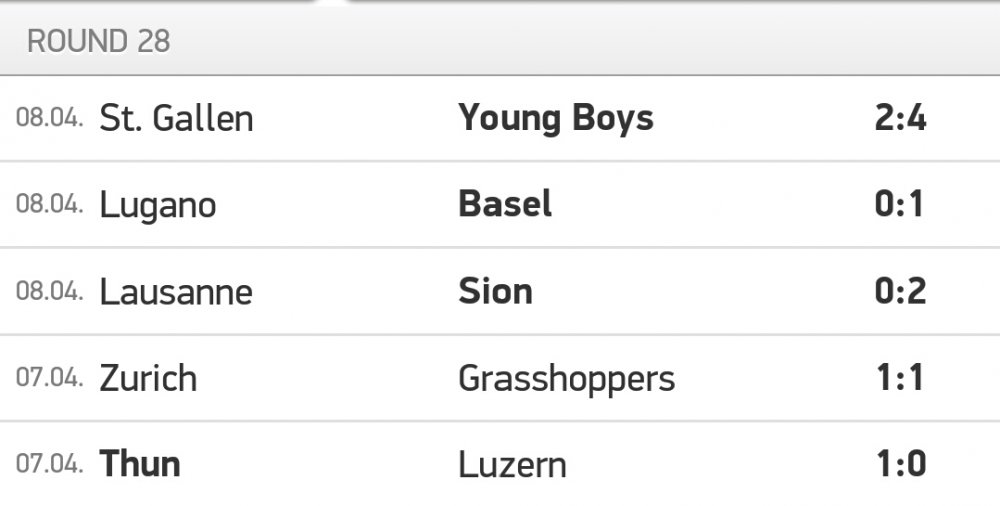
Task: View the 1:1 match score
Action: point(901,377)
